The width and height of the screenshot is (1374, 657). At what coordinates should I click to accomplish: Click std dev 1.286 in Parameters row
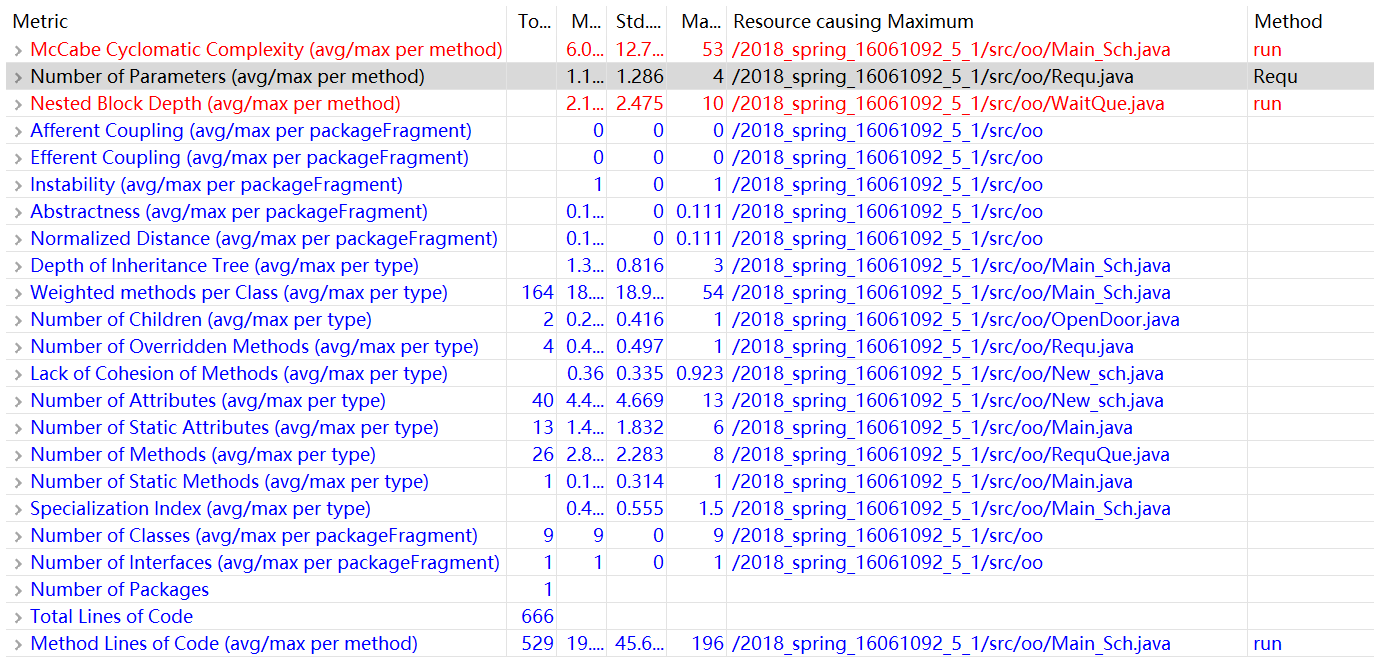[x=640, y=77]
